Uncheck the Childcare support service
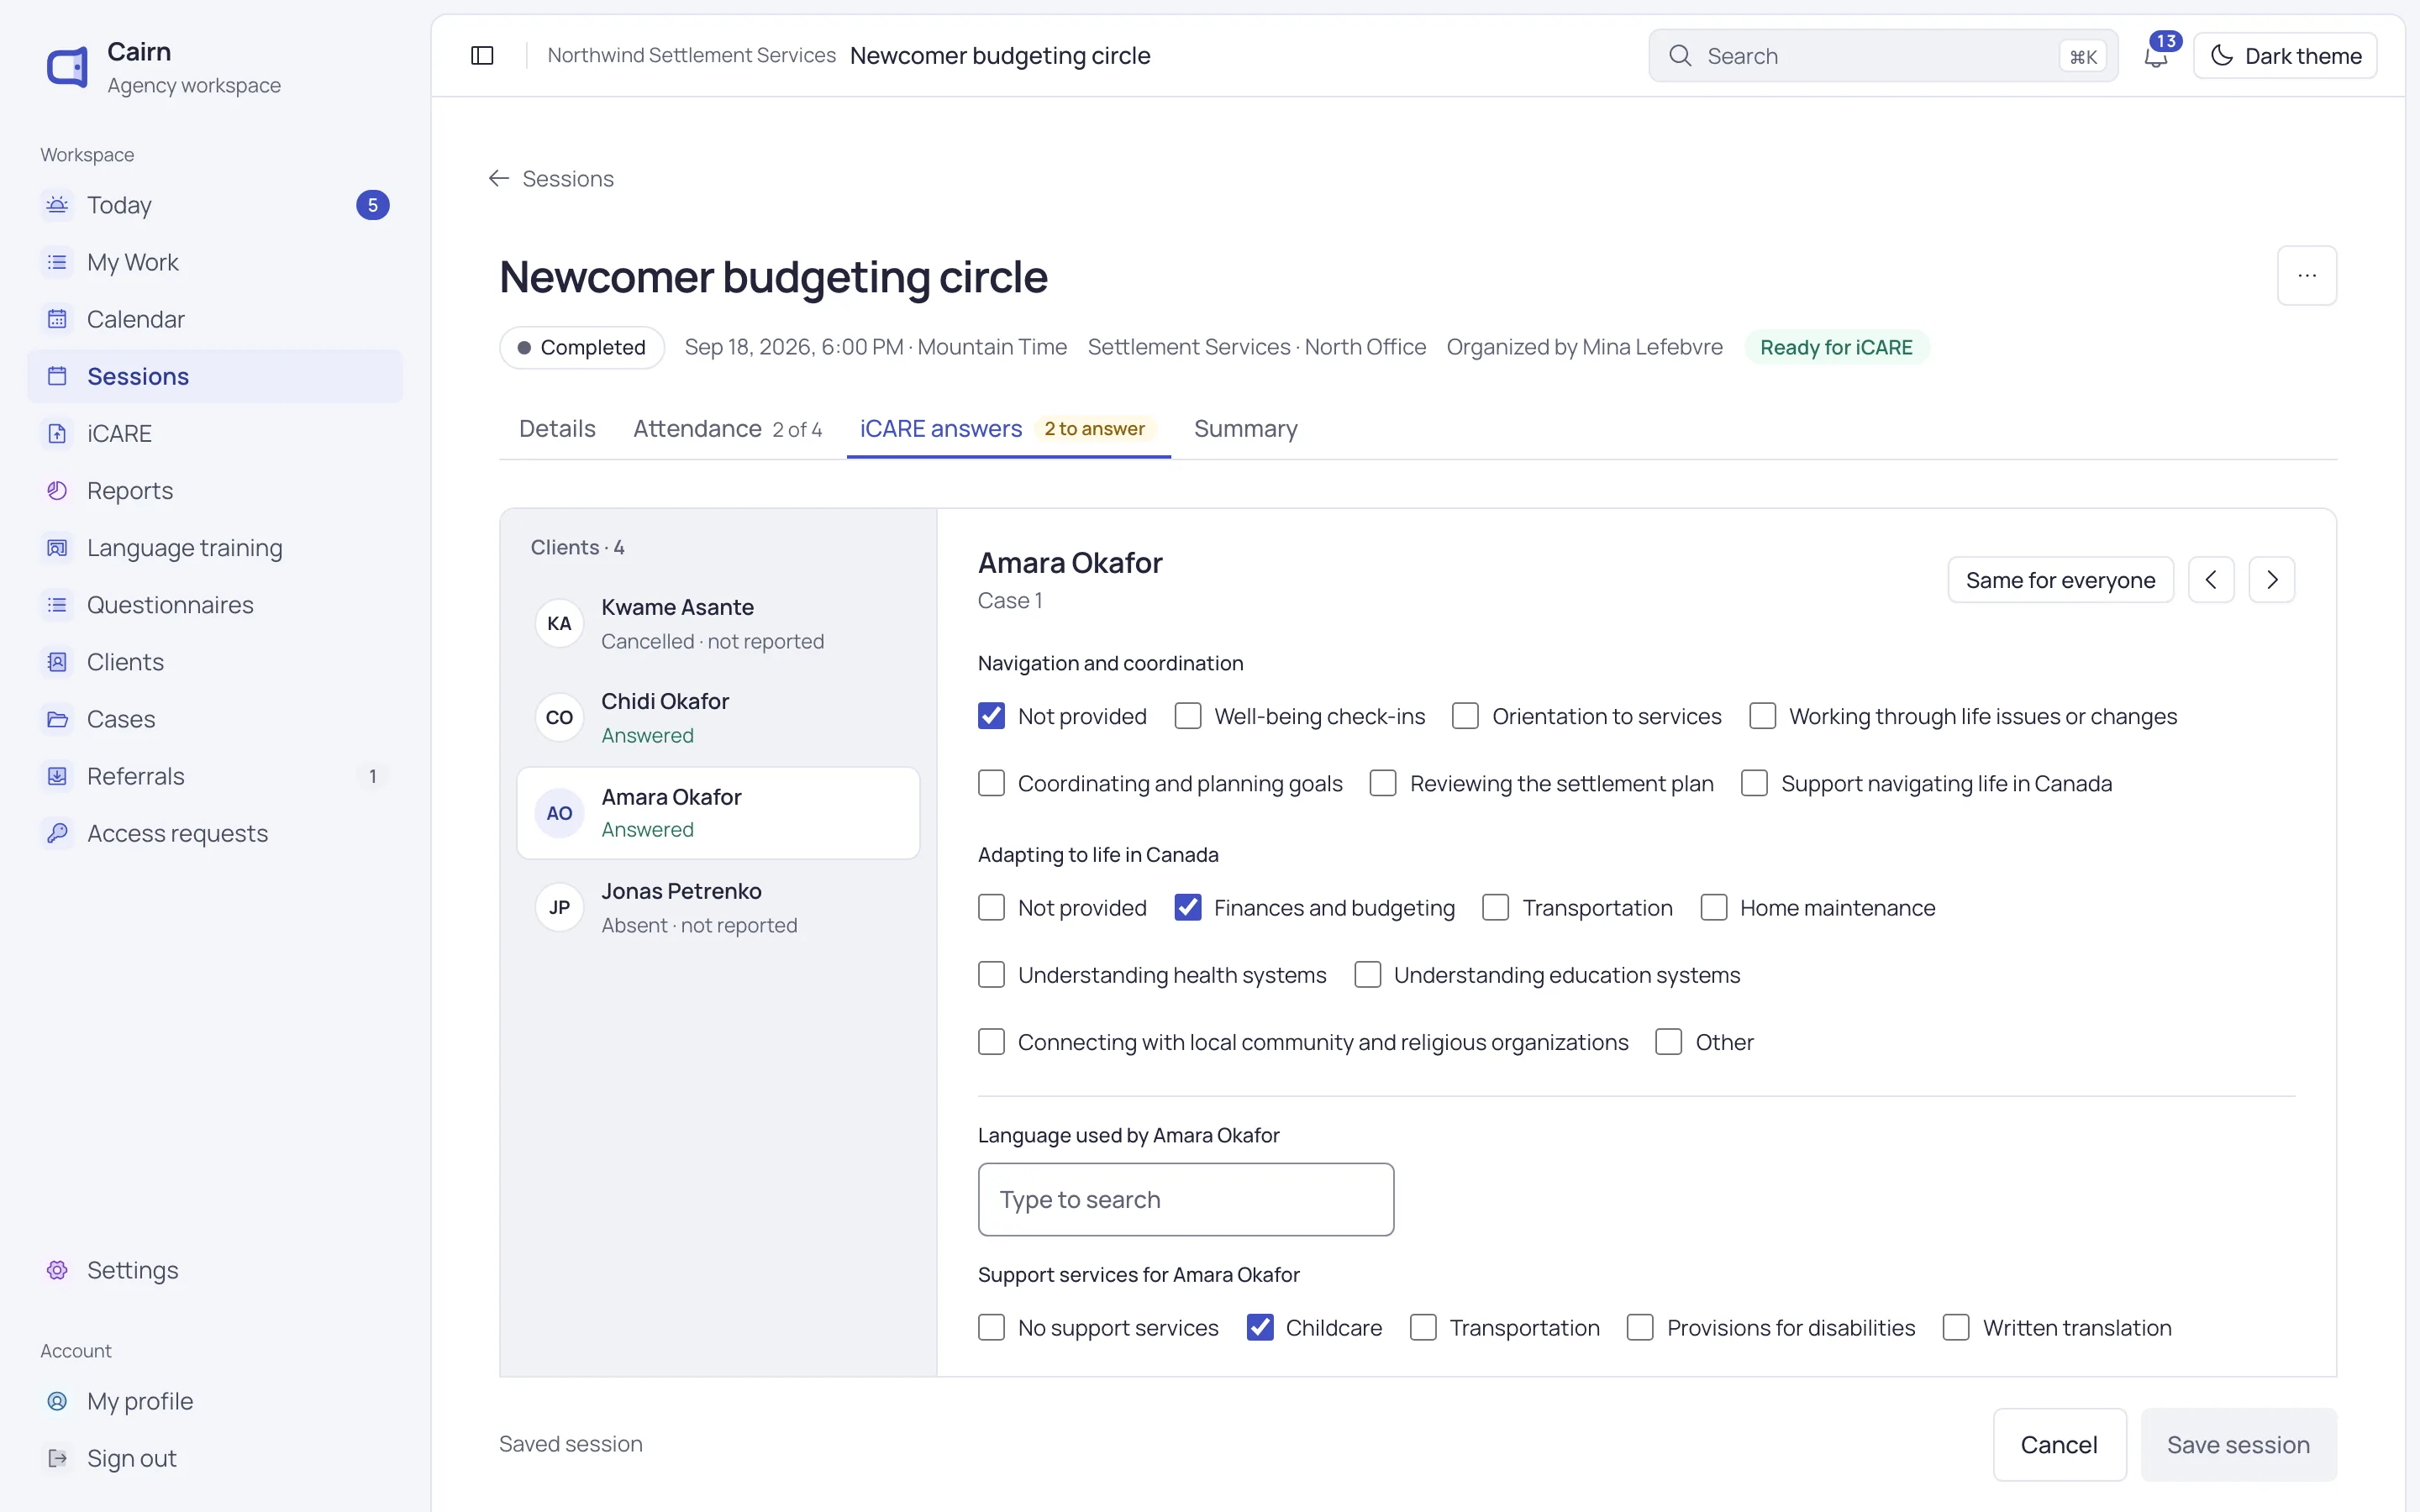The image size is (2420, 1512). click(1260, 1327)
